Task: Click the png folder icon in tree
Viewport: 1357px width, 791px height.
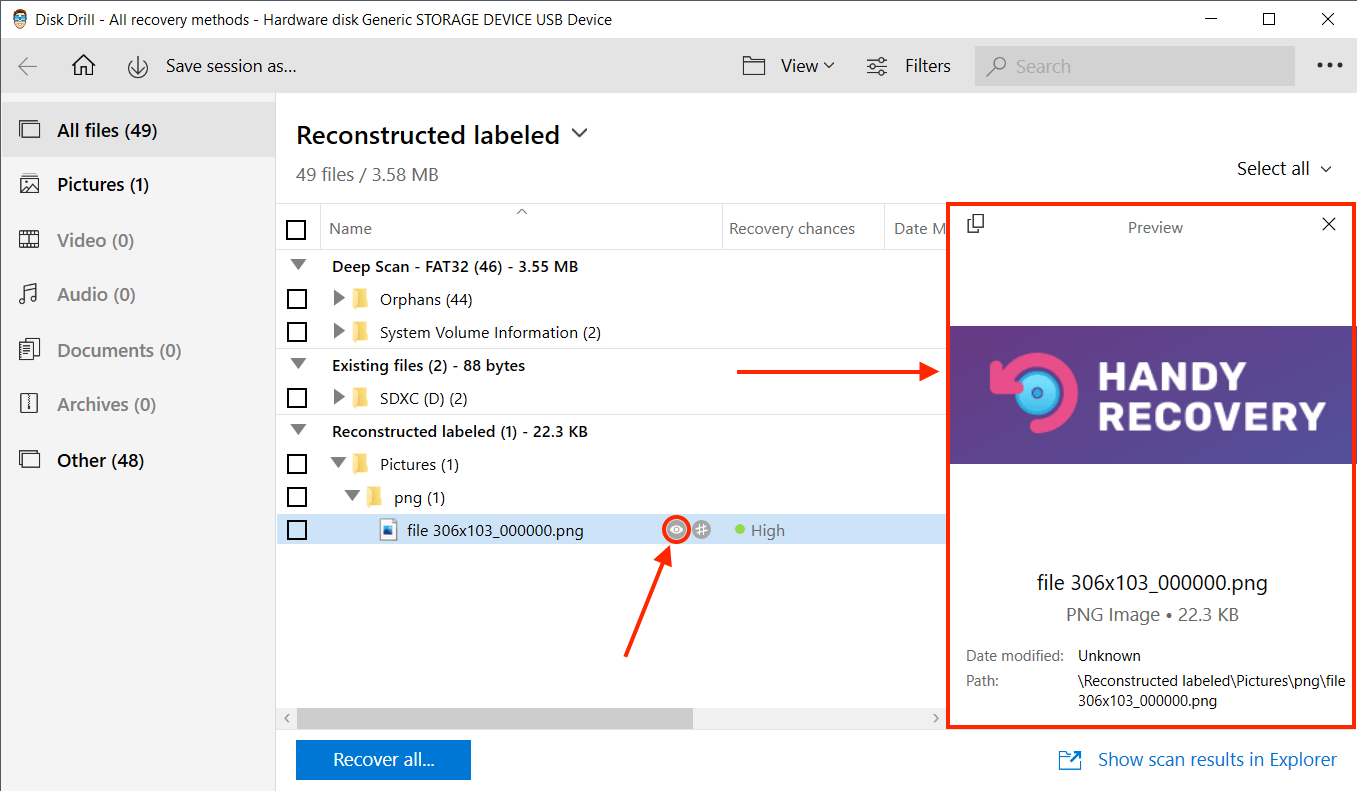Action: tap(375, 497)
